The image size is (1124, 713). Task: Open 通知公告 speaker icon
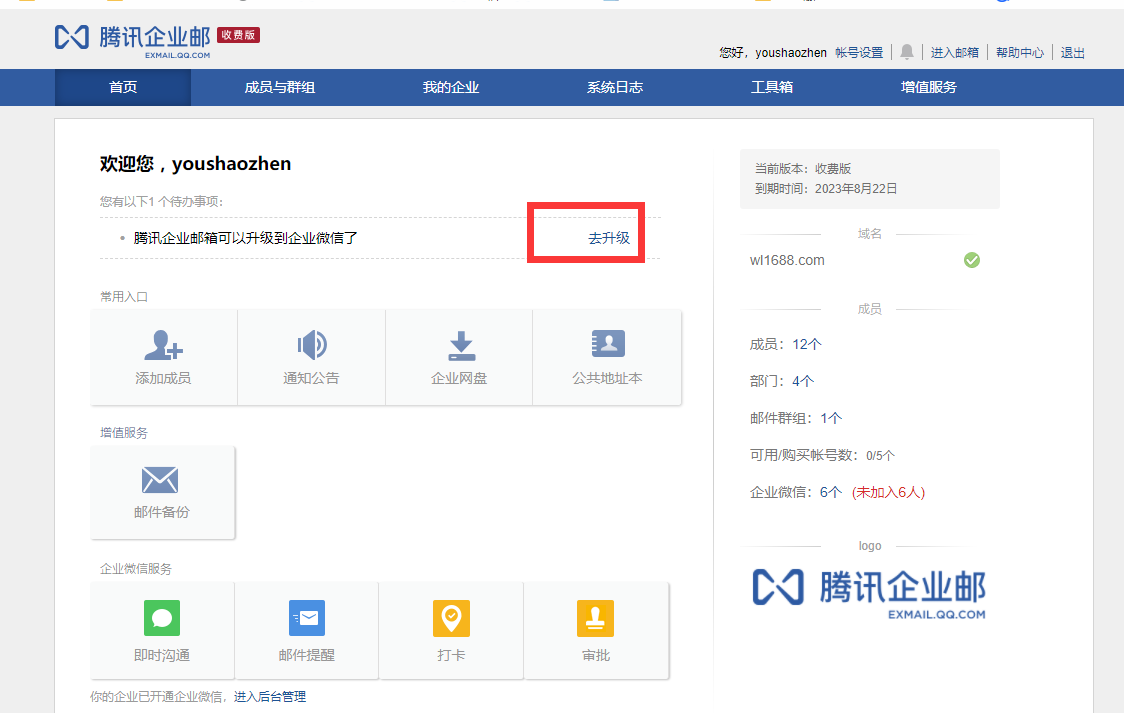(312, 345)
